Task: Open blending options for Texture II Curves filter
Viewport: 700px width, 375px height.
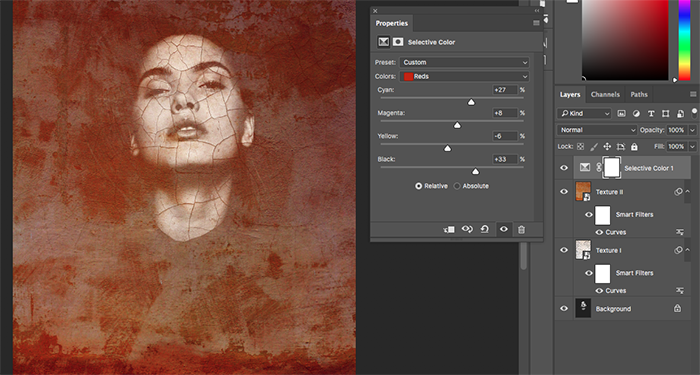Action: coord(680,232)
